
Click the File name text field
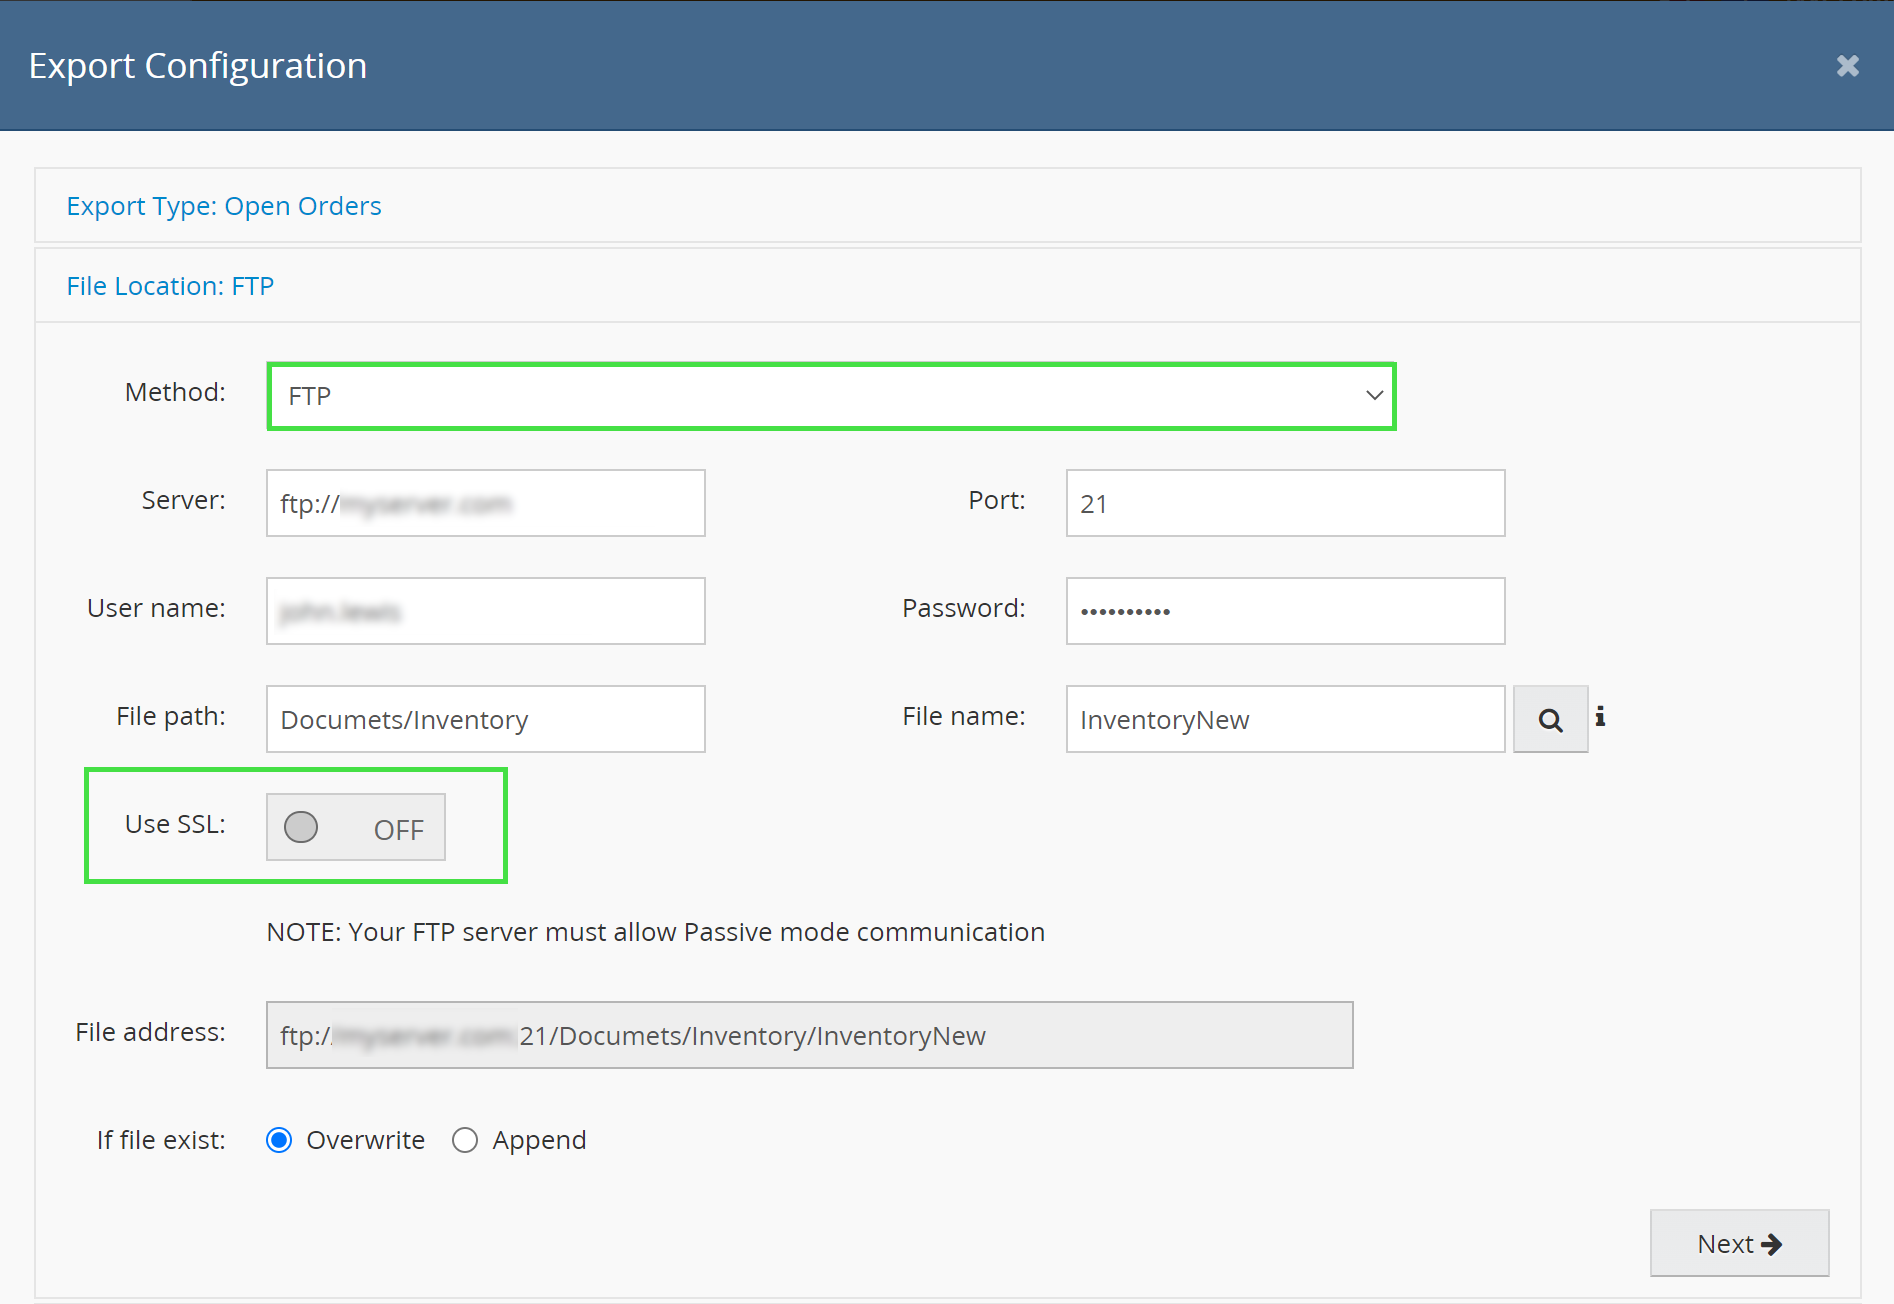(1285, 719)
